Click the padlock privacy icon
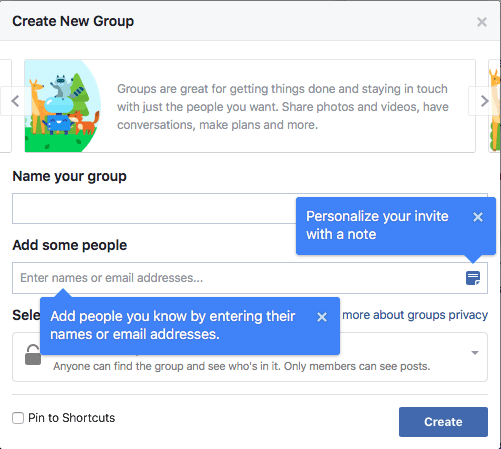501x449 pixels. point(33,355)
